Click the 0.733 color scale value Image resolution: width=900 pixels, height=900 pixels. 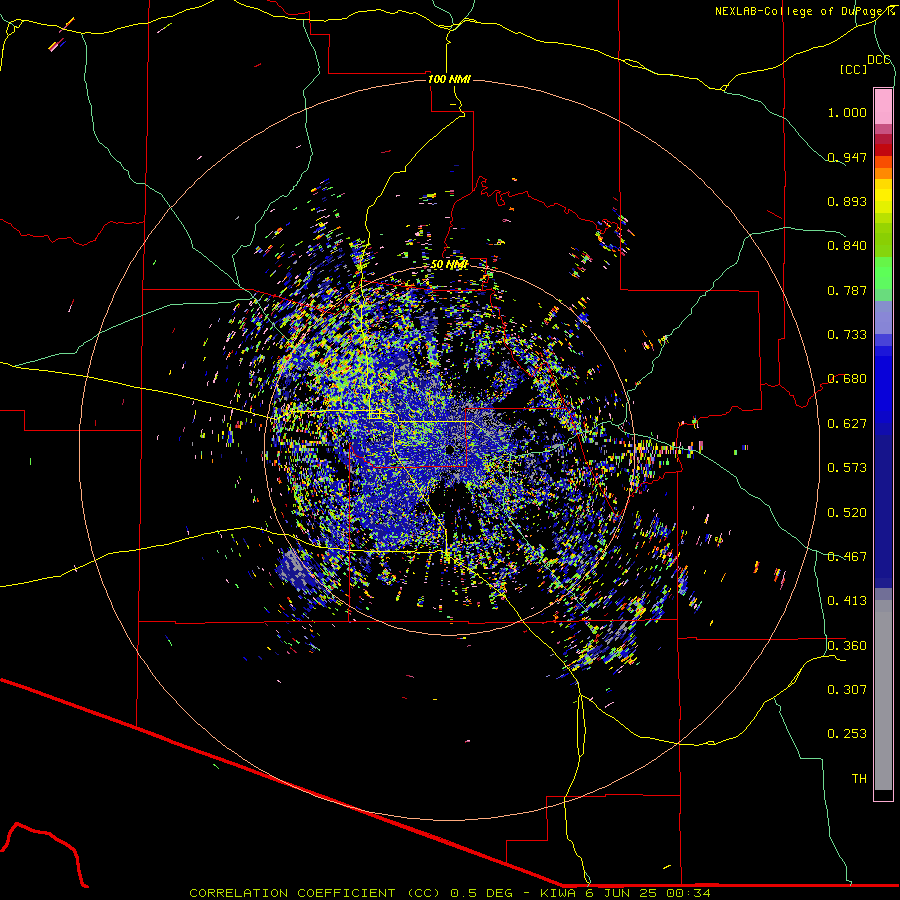coord(847,335)
